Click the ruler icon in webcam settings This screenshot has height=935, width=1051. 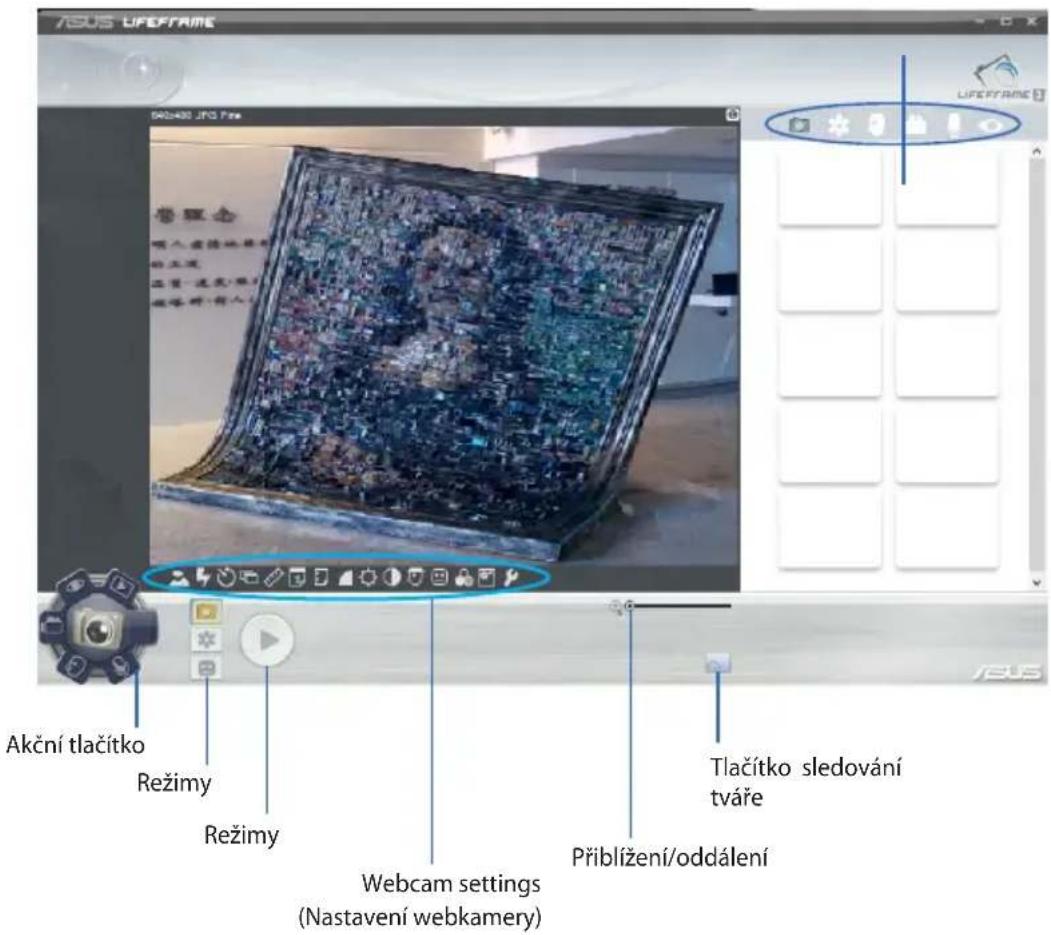273,577
